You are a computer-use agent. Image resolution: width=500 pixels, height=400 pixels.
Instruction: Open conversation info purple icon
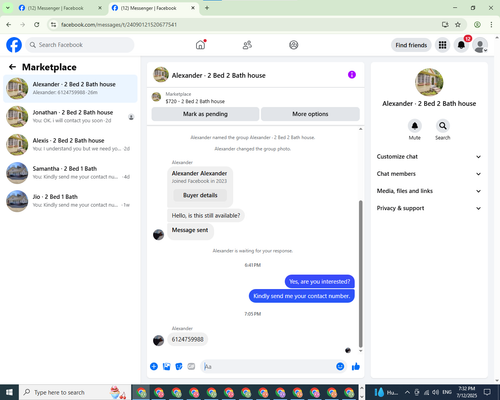pyautogui.click(x=352, y=75)
